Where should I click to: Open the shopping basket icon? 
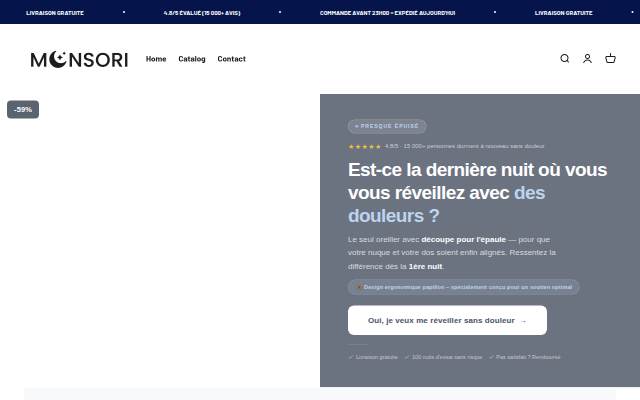pos(610,59)
